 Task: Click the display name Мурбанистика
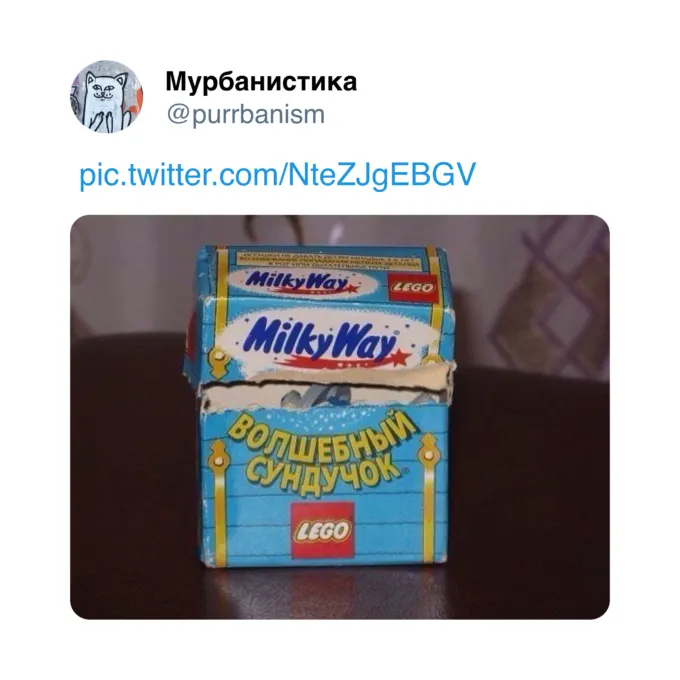pyautogui.click(x=261, y=81)
